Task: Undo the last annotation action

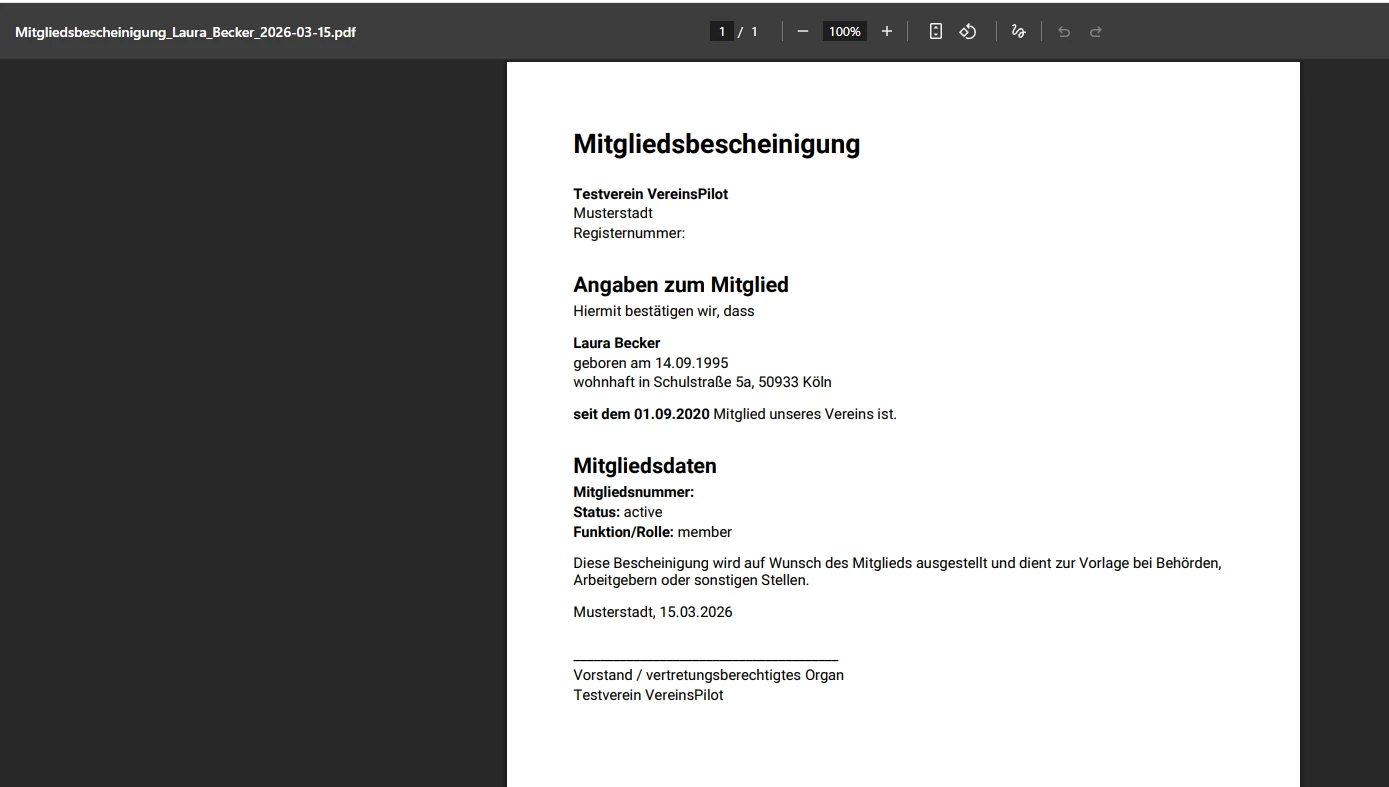Action: (x=1063, y=31)
